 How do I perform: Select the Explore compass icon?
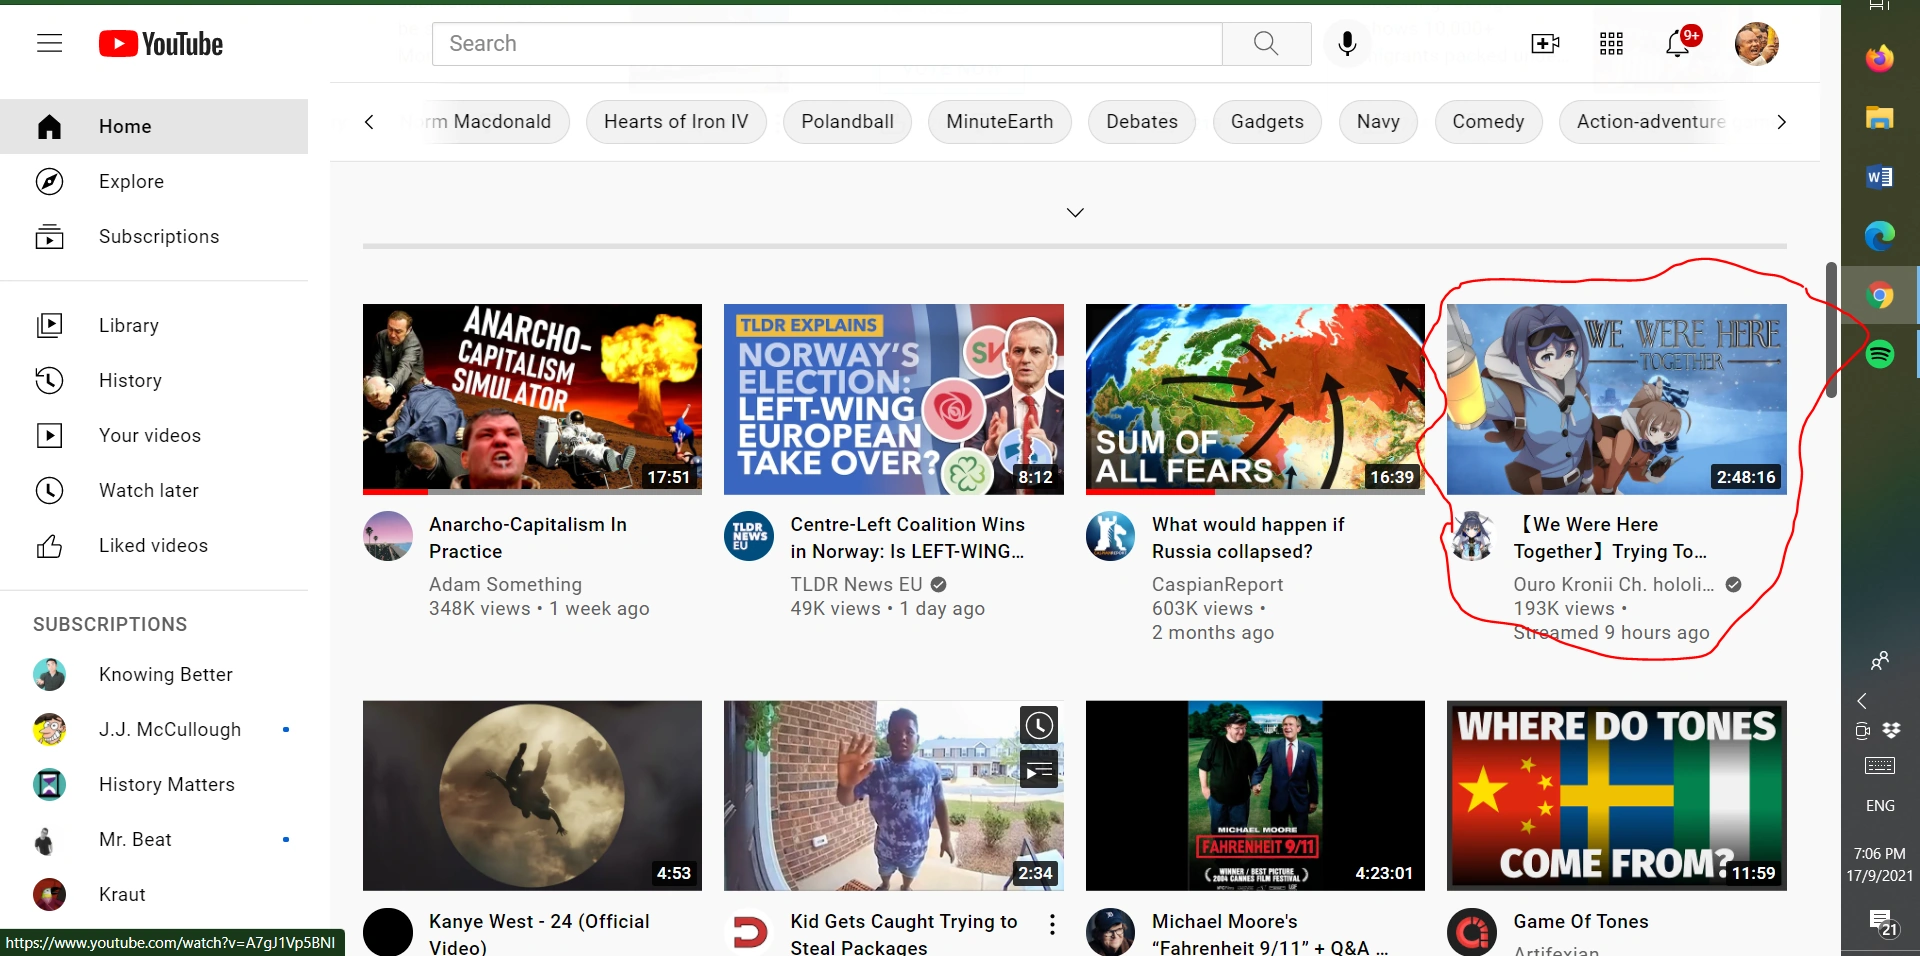(x=49, y=181)
